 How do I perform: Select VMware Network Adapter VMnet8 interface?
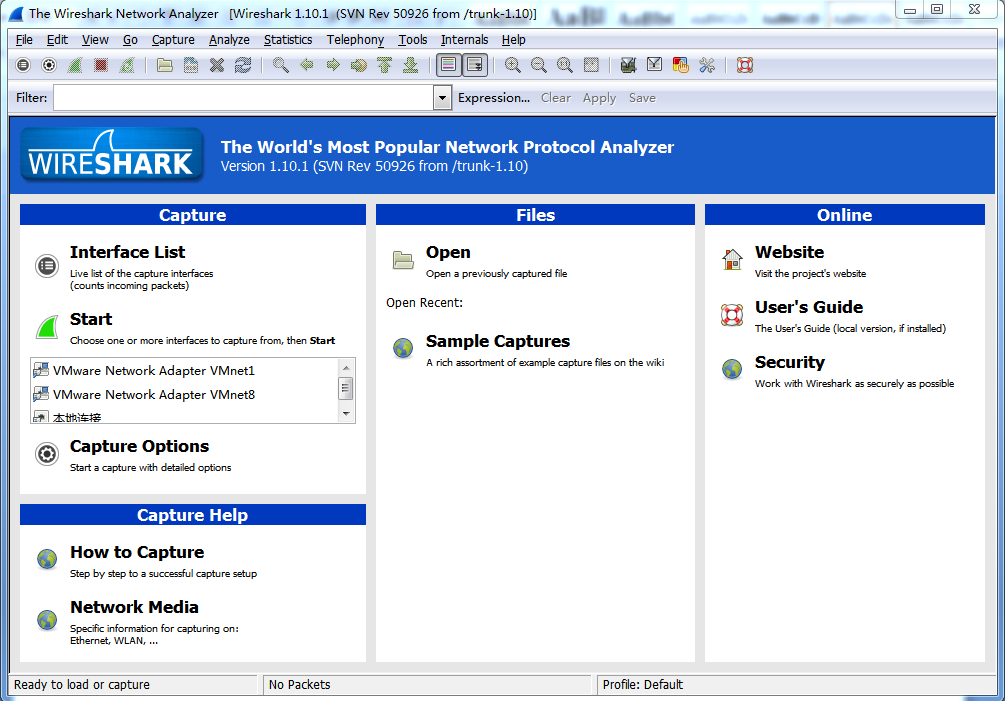click(154, 395)
